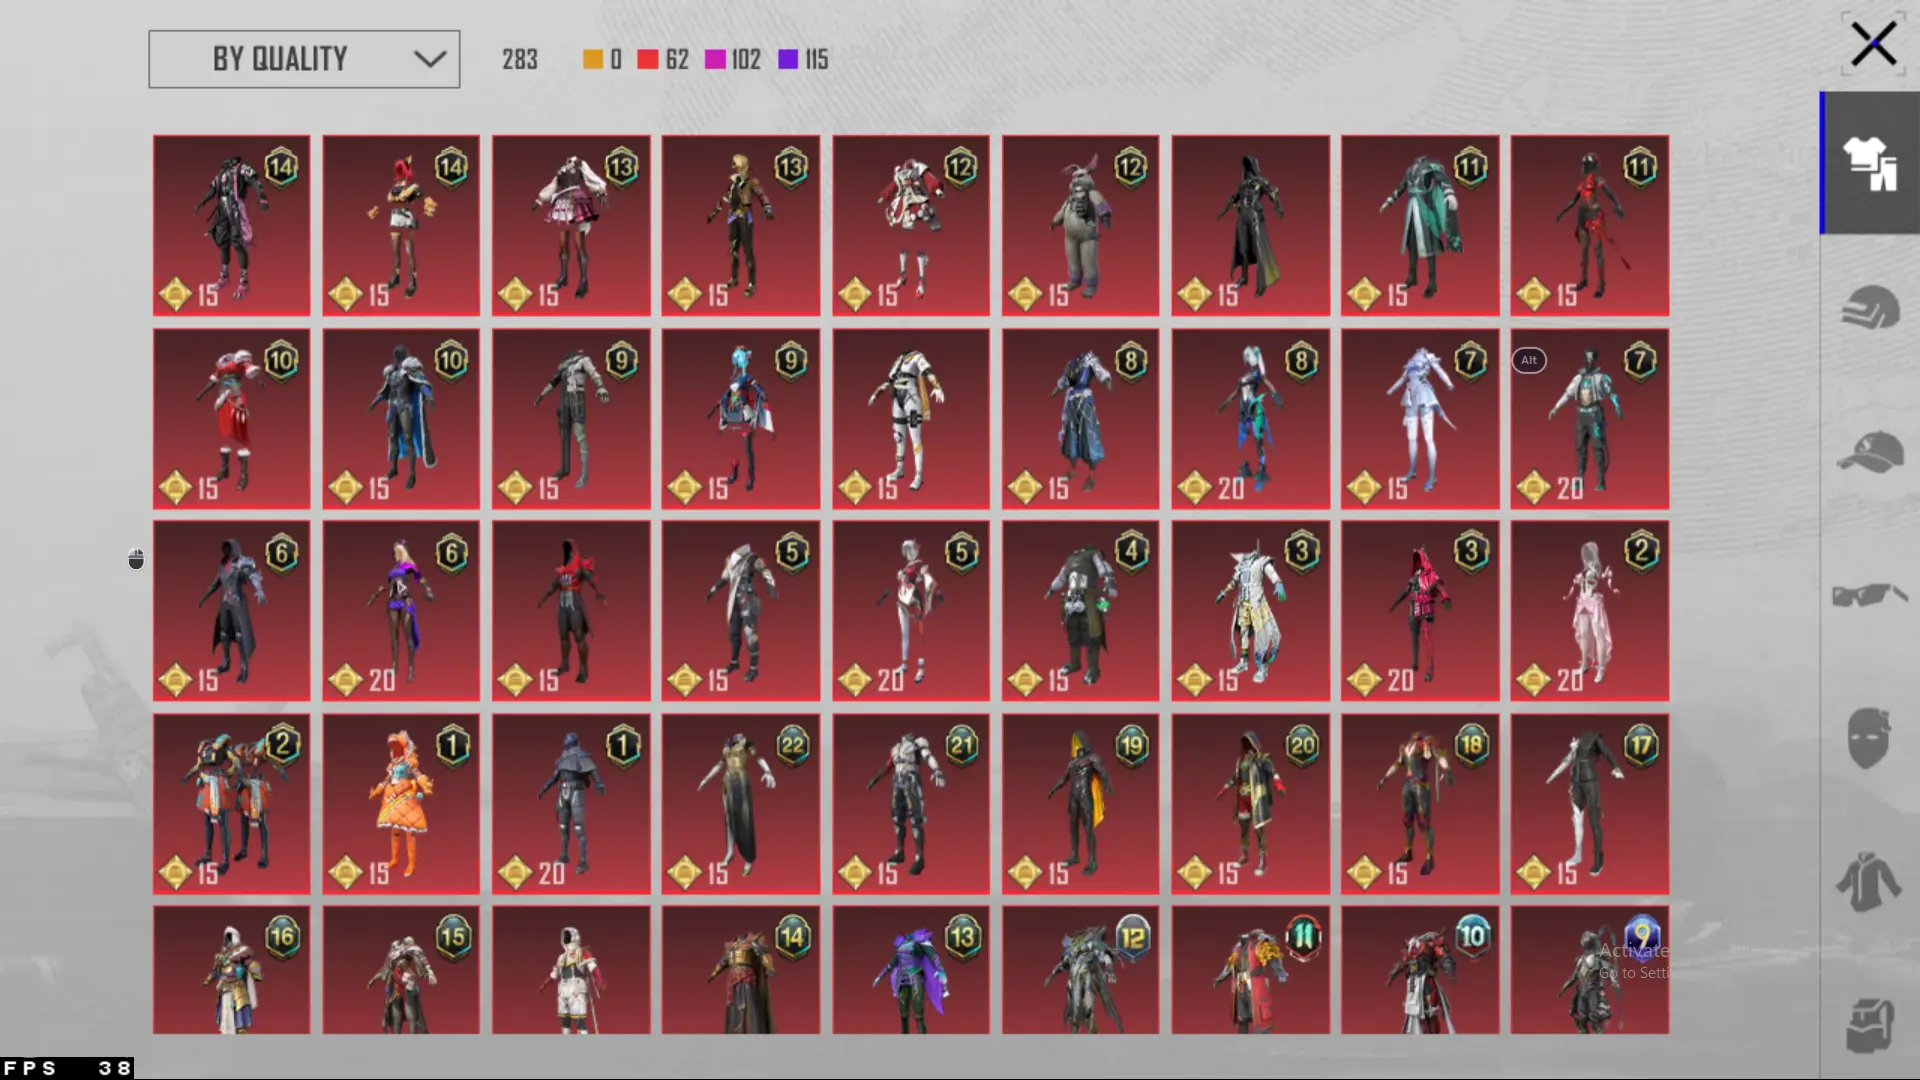The image size is (1920, 1080).
Task: Open the outfits category in sidebar
Action: pos(1869,163)
